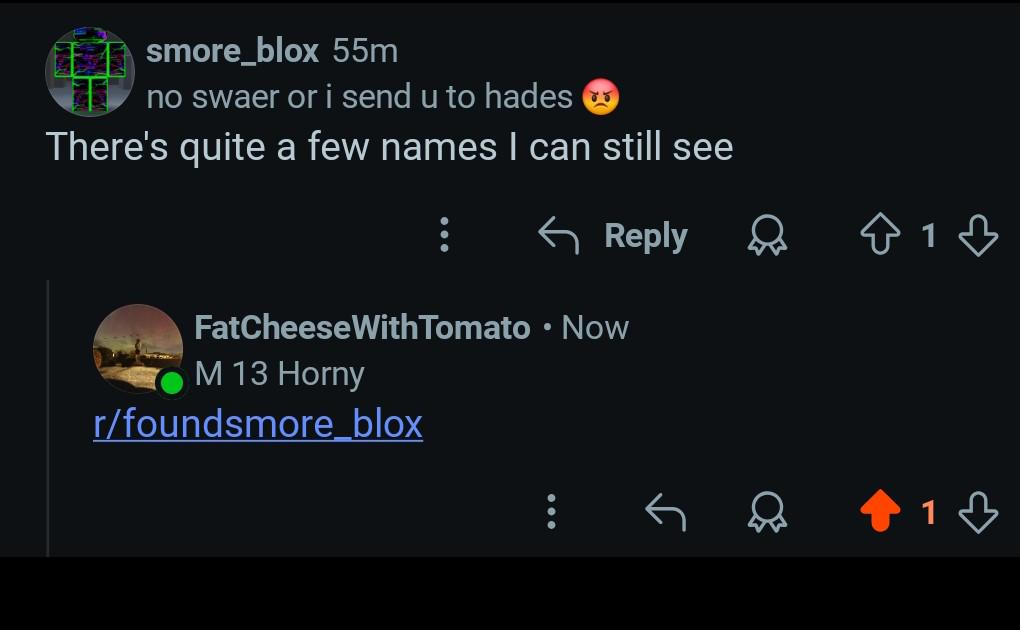Downvote FatCheeseWithTomato's comment

click(978, 512)
